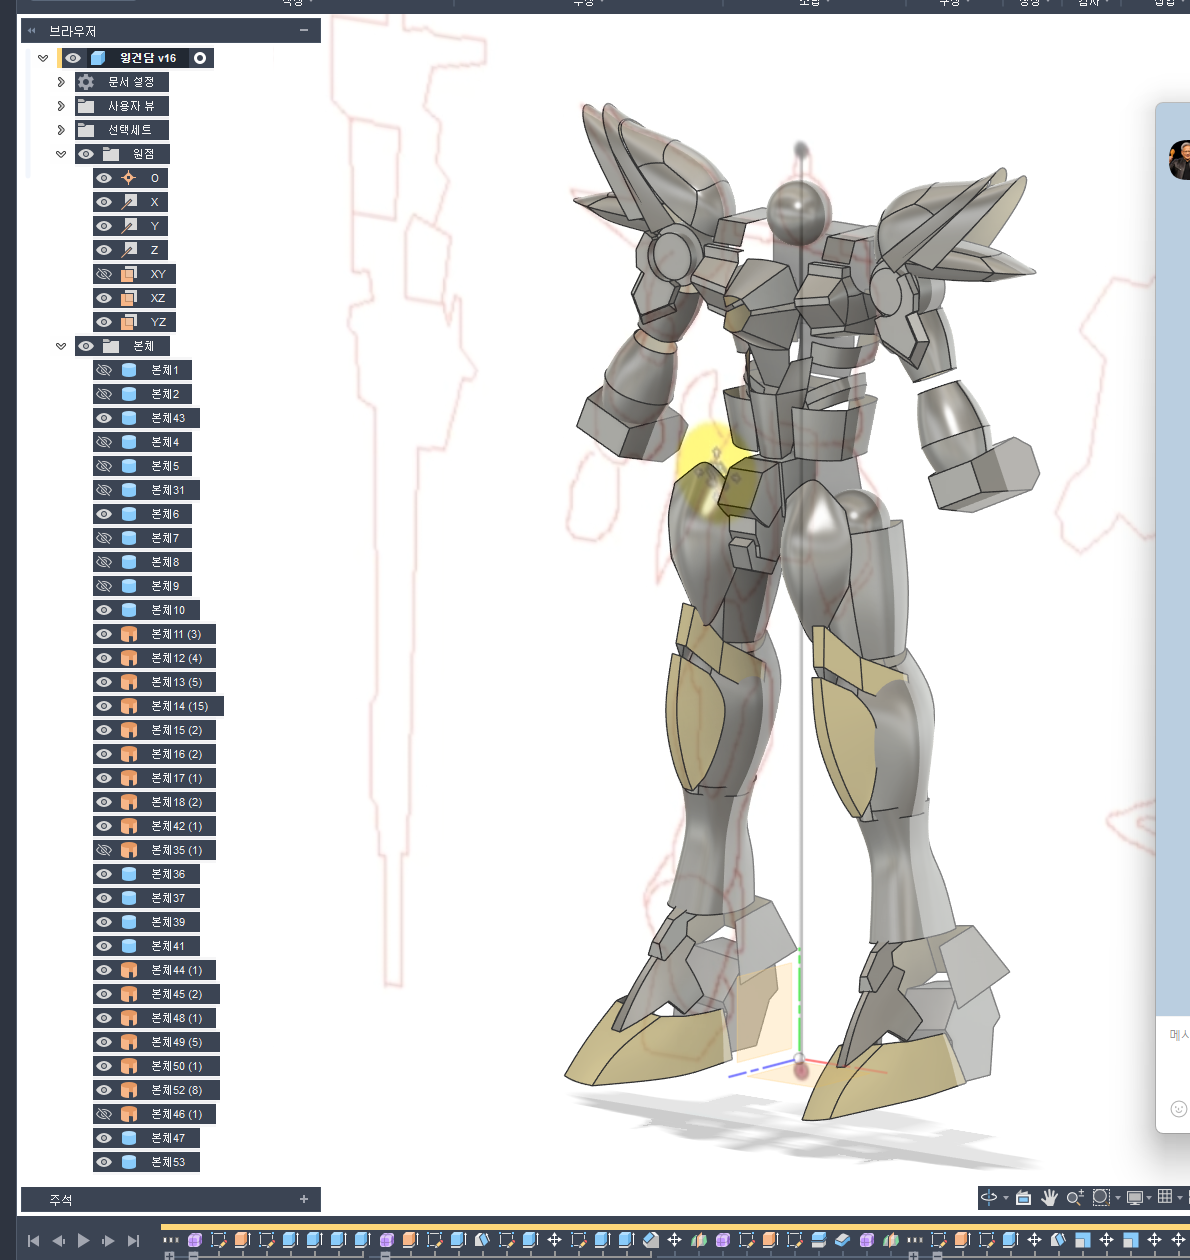Click the Orbit tool in navigation bar

coord(989,1197)
